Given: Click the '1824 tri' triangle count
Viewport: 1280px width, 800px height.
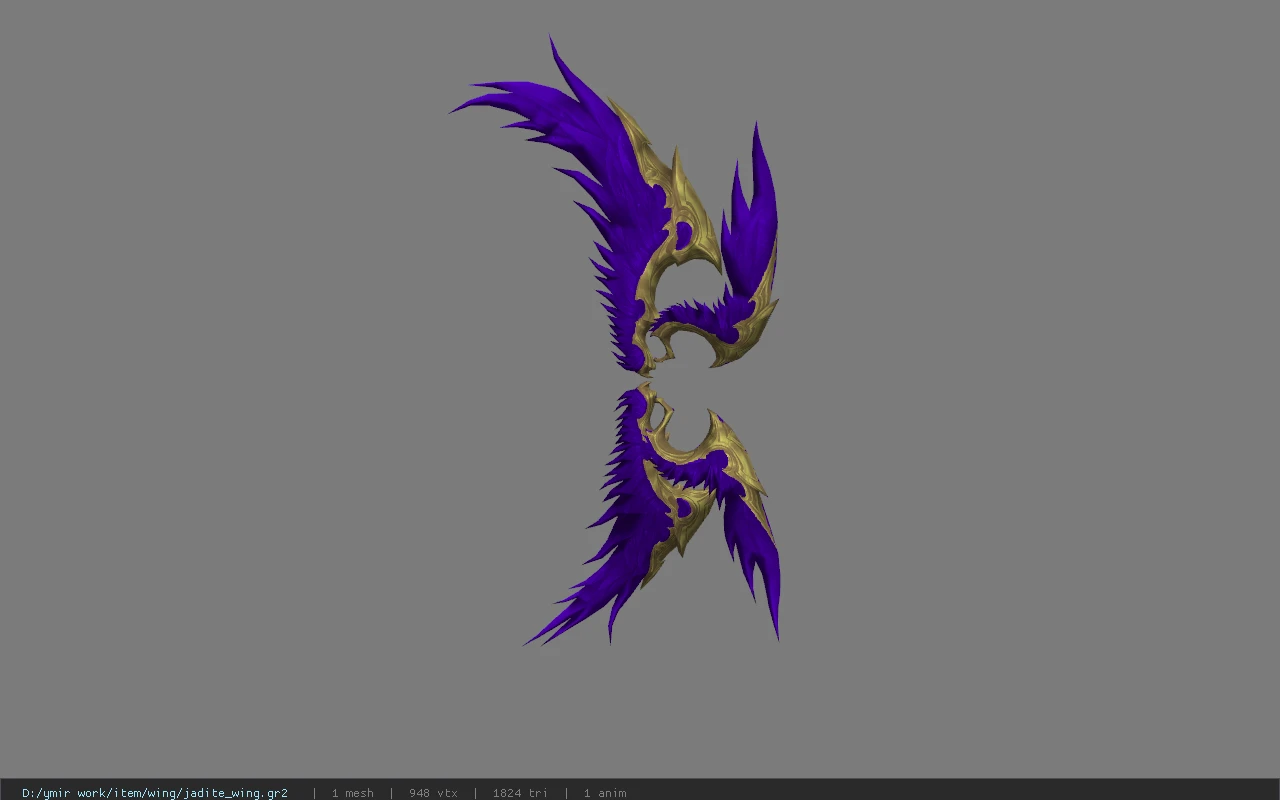Looking at the screenshot, I should pyautogui.click(x=520, y=793).
